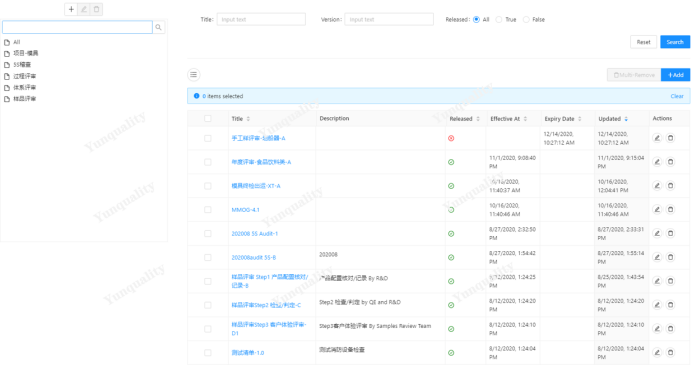Image resolution: width=693 pixels, height=375 pixels.
Task: Sort by the Updated column
Action: tap(626, 119)
